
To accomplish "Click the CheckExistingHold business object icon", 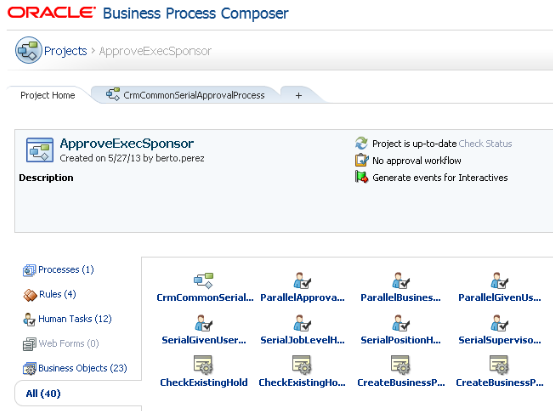I will [x=204, y=365].
